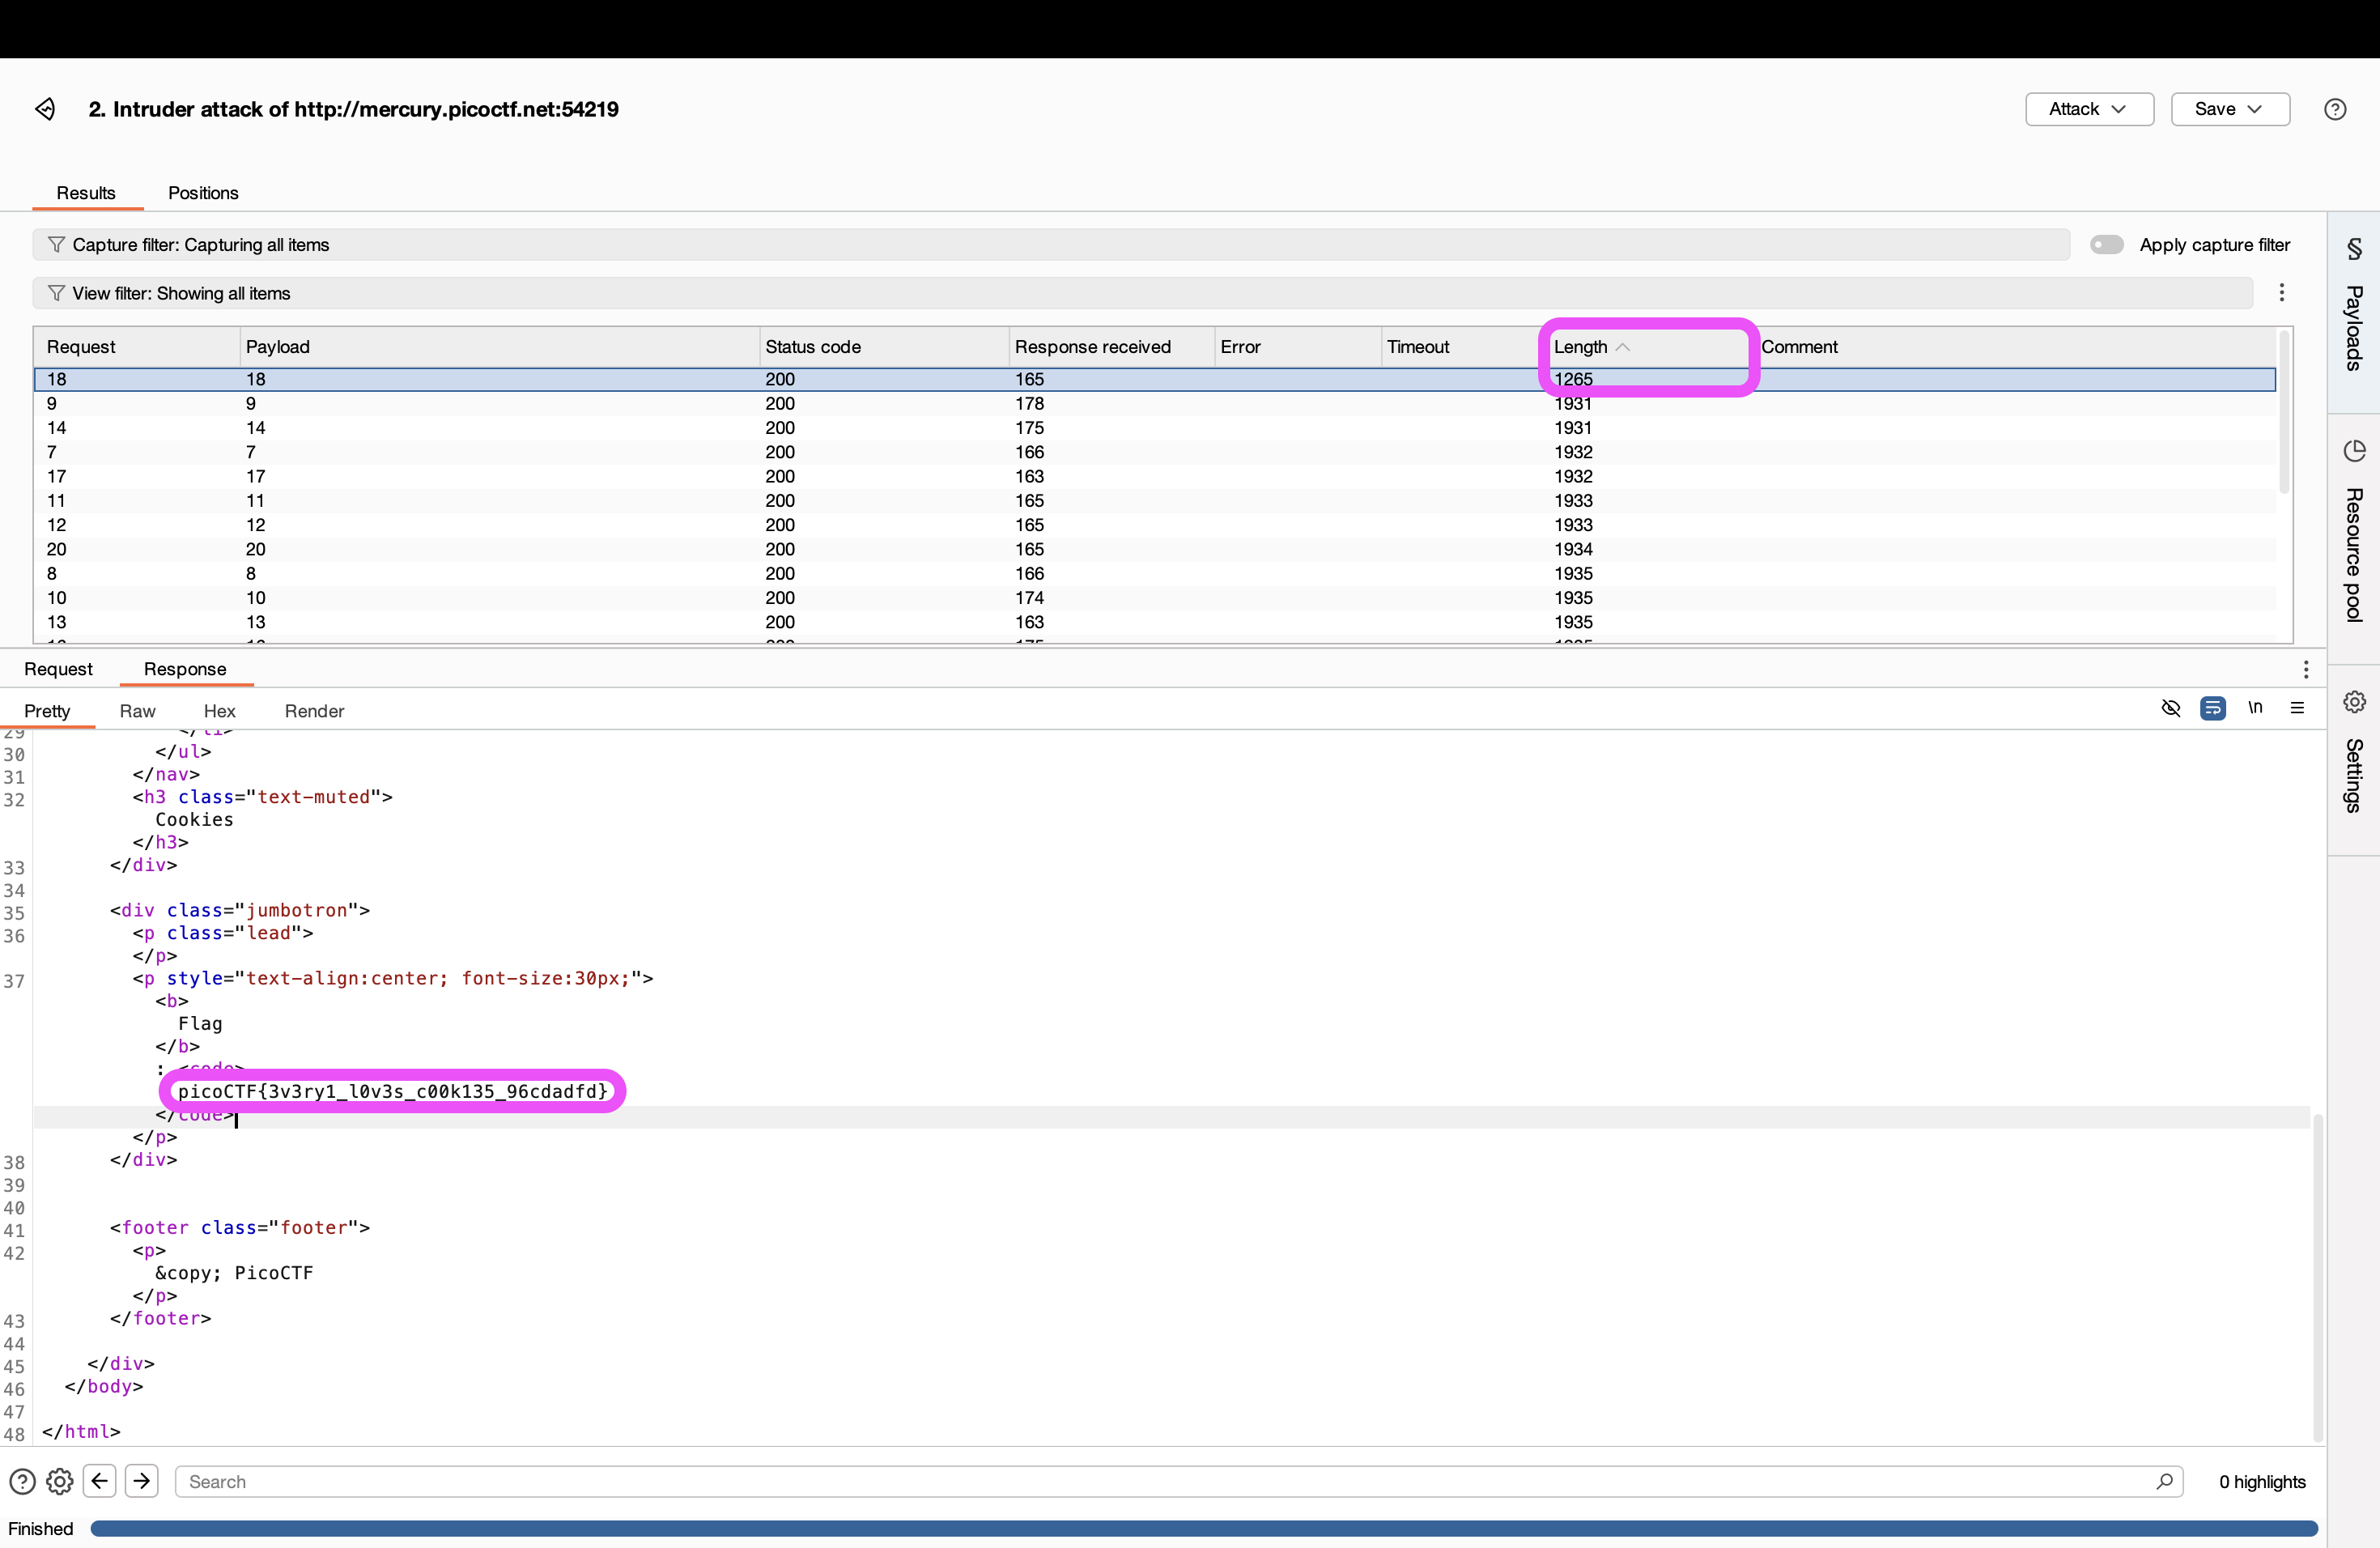The width and height of the screenshot is (2380, 1548).
Task: Select the Response tab
Action: click(185, 669)
